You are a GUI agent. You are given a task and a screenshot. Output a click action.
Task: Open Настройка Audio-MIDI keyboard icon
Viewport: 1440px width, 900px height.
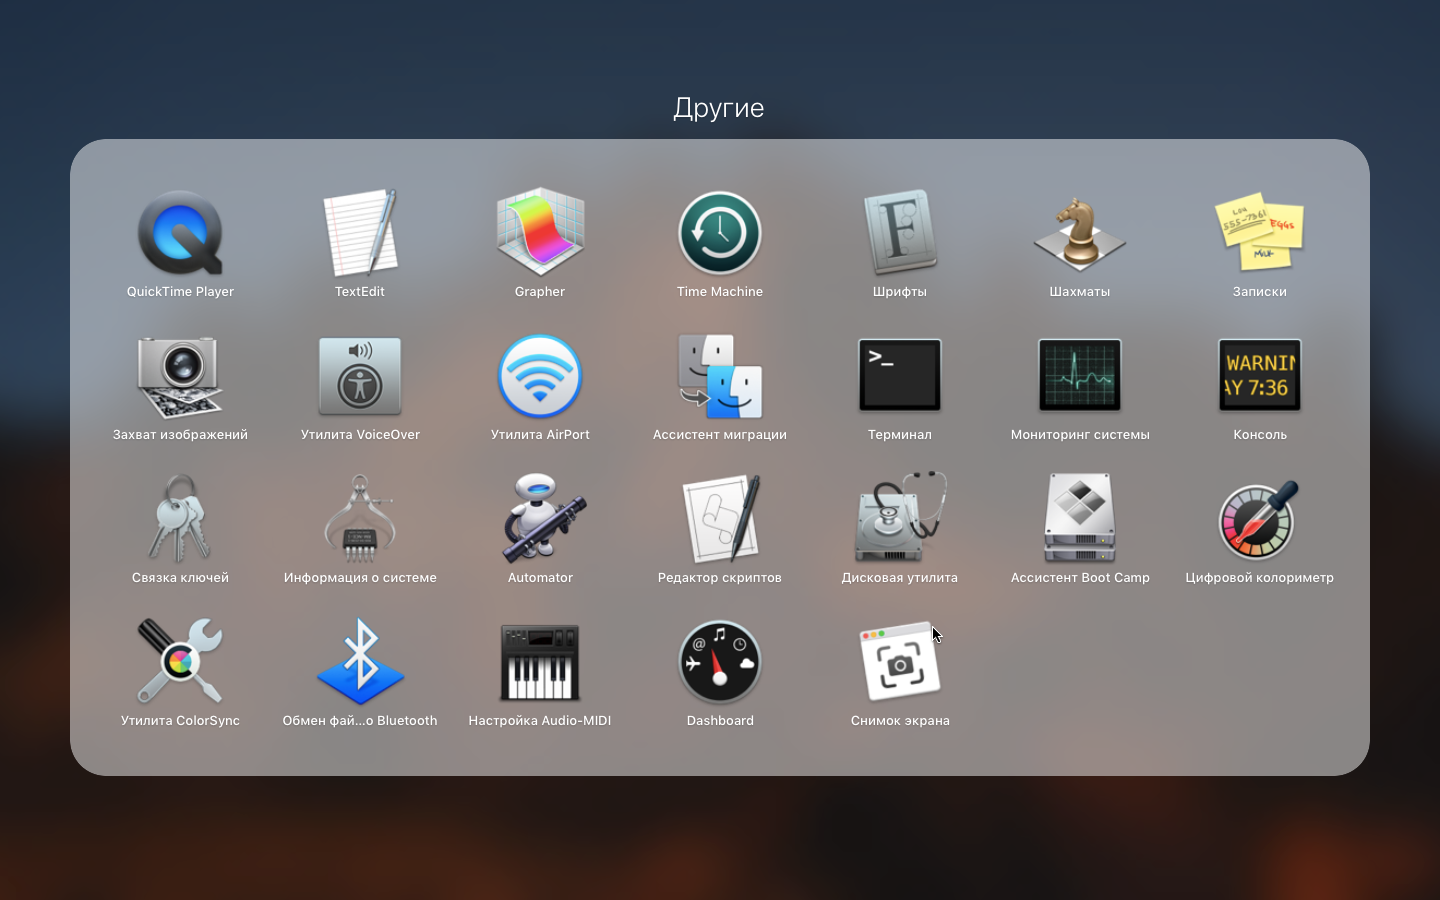tap(540, 662)
